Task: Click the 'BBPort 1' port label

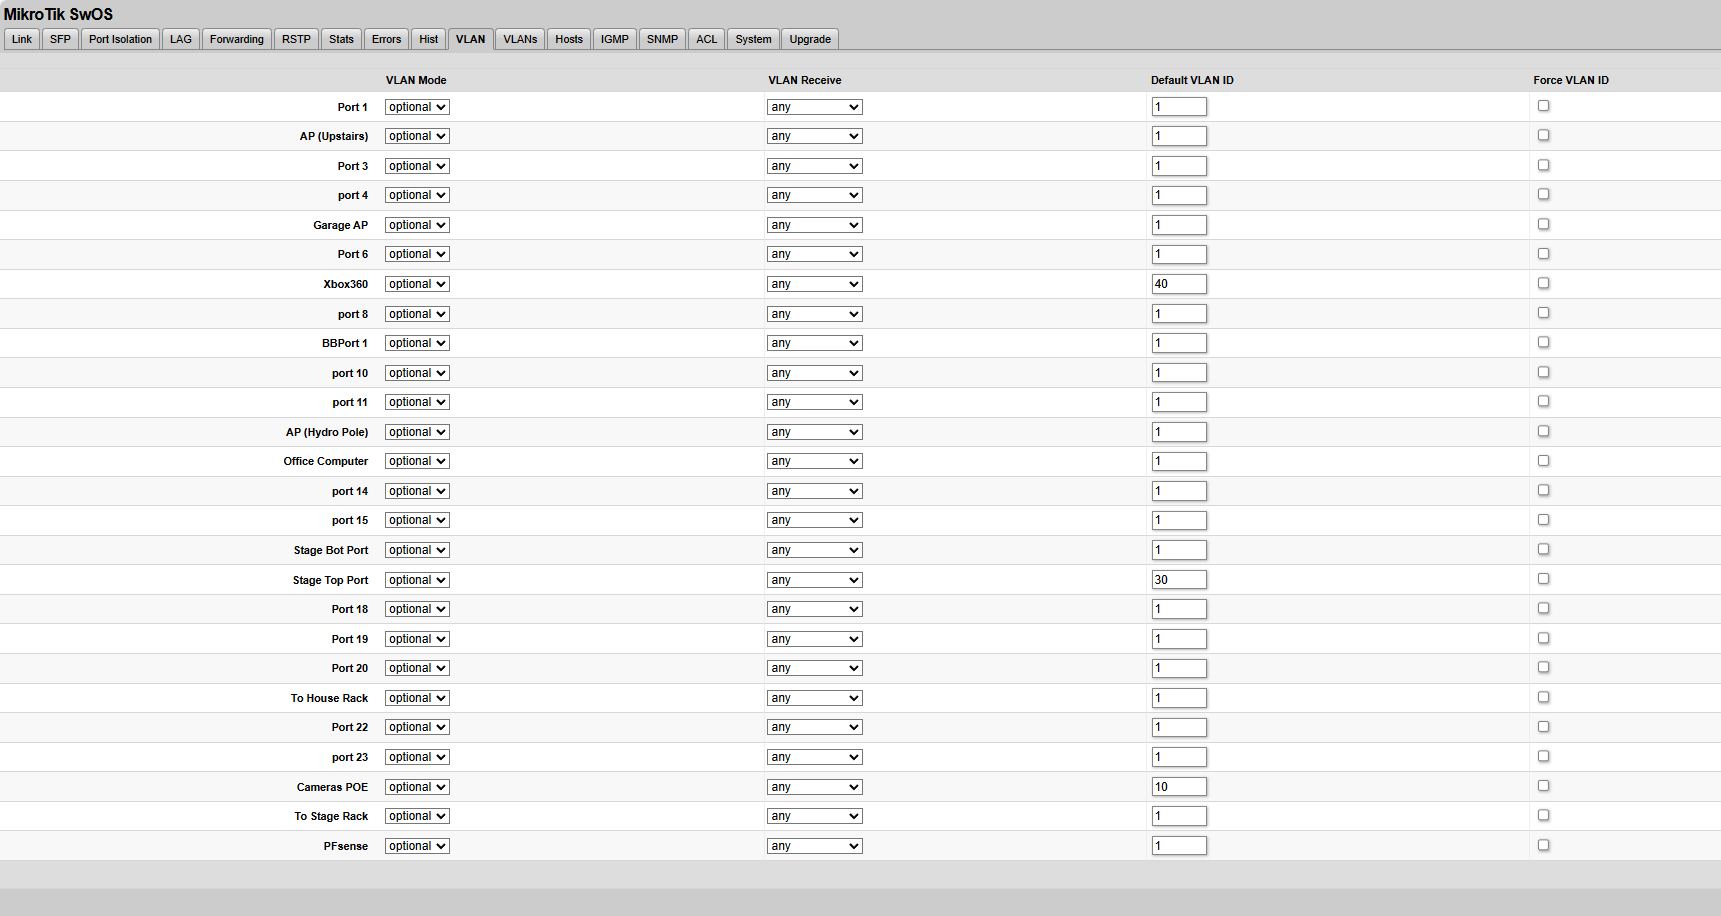Action: 345,343
